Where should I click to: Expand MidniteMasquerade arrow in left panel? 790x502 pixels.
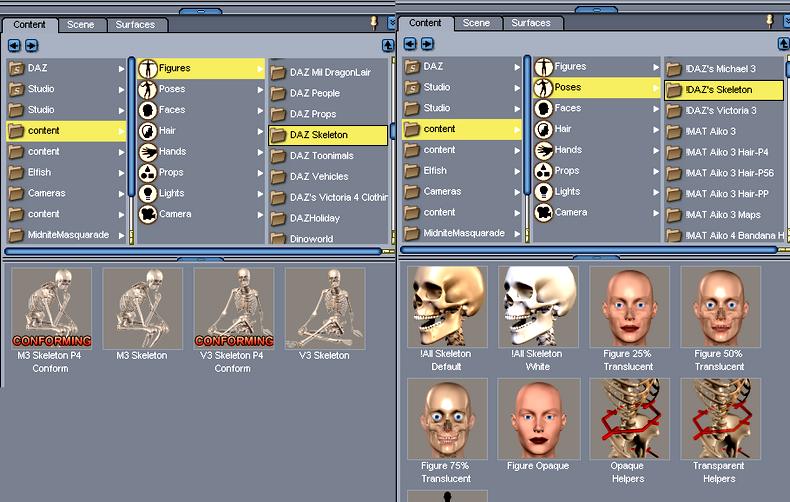pyautogui.click(x=121, y=235)
